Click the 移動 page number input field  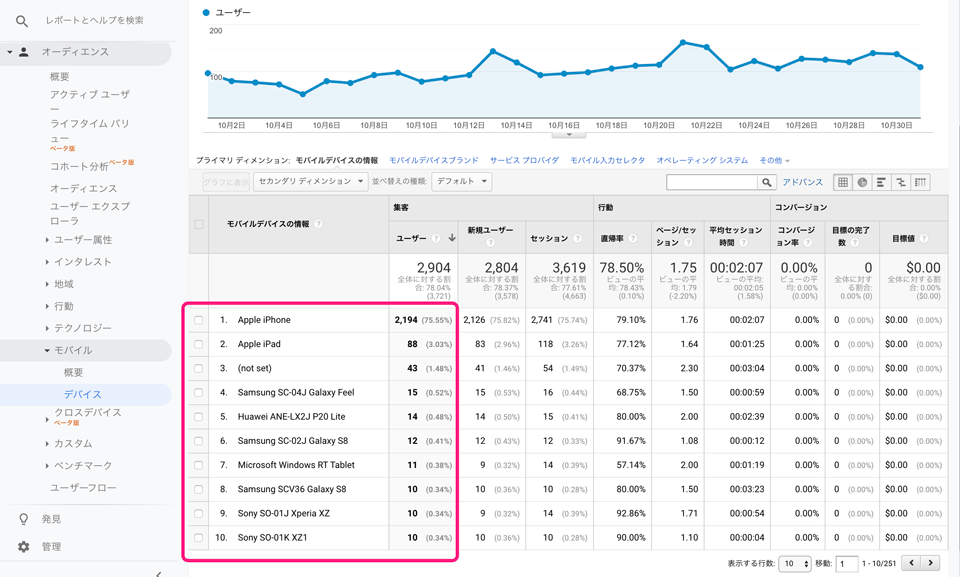click(847, 564)
